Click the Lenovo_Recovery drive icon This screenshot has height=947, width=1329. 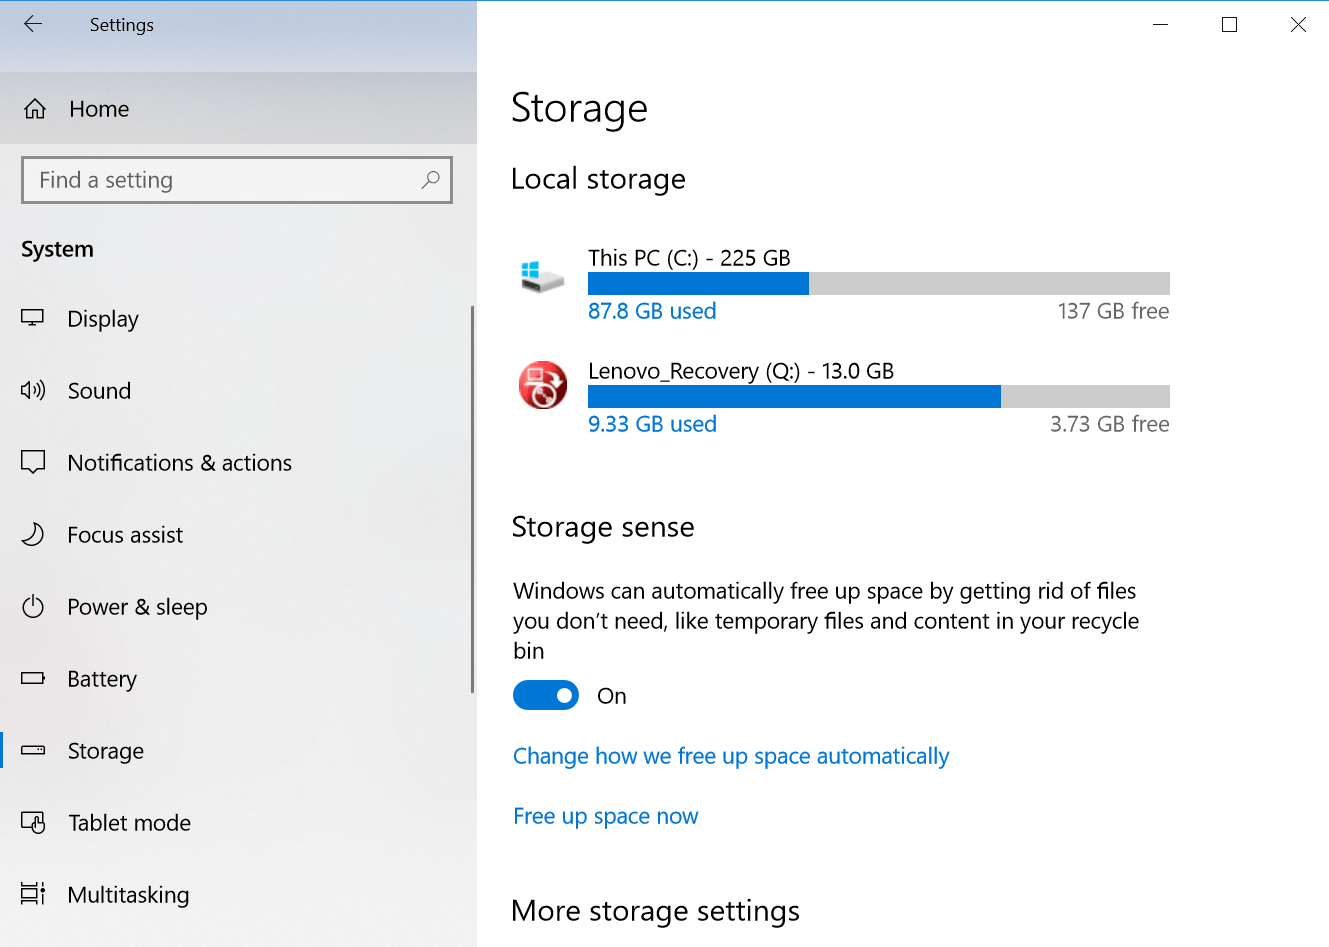541,385
